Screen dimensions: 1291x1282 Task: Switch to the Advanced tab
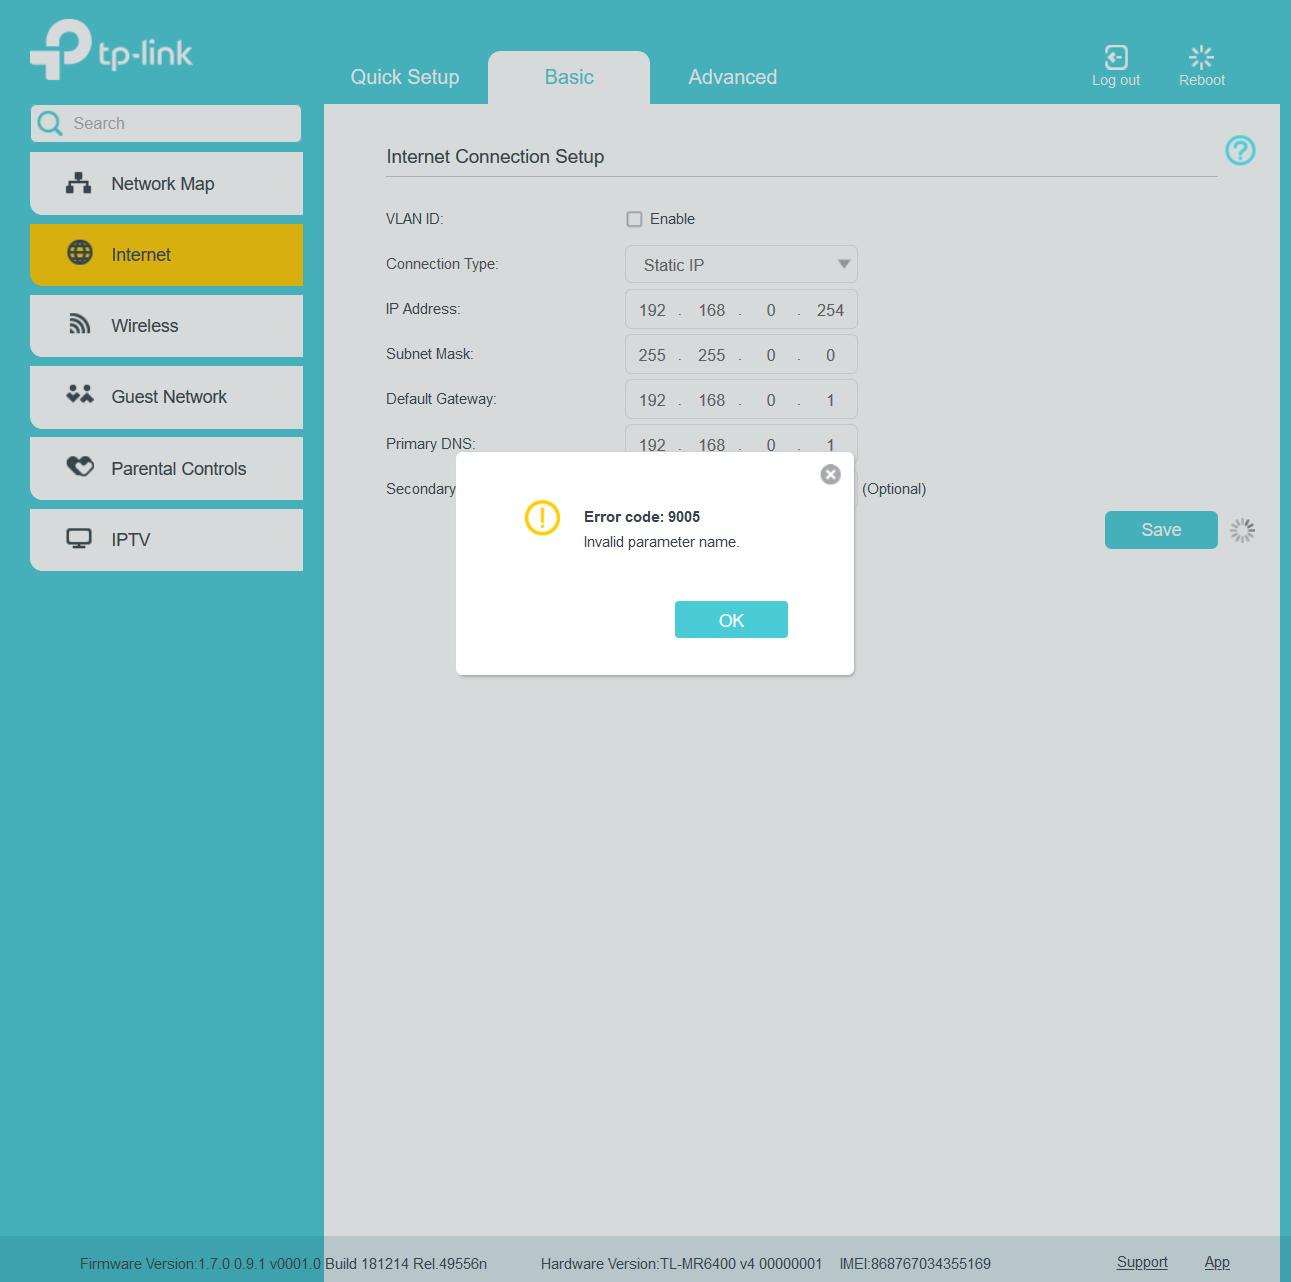click(x=732, y=77)
